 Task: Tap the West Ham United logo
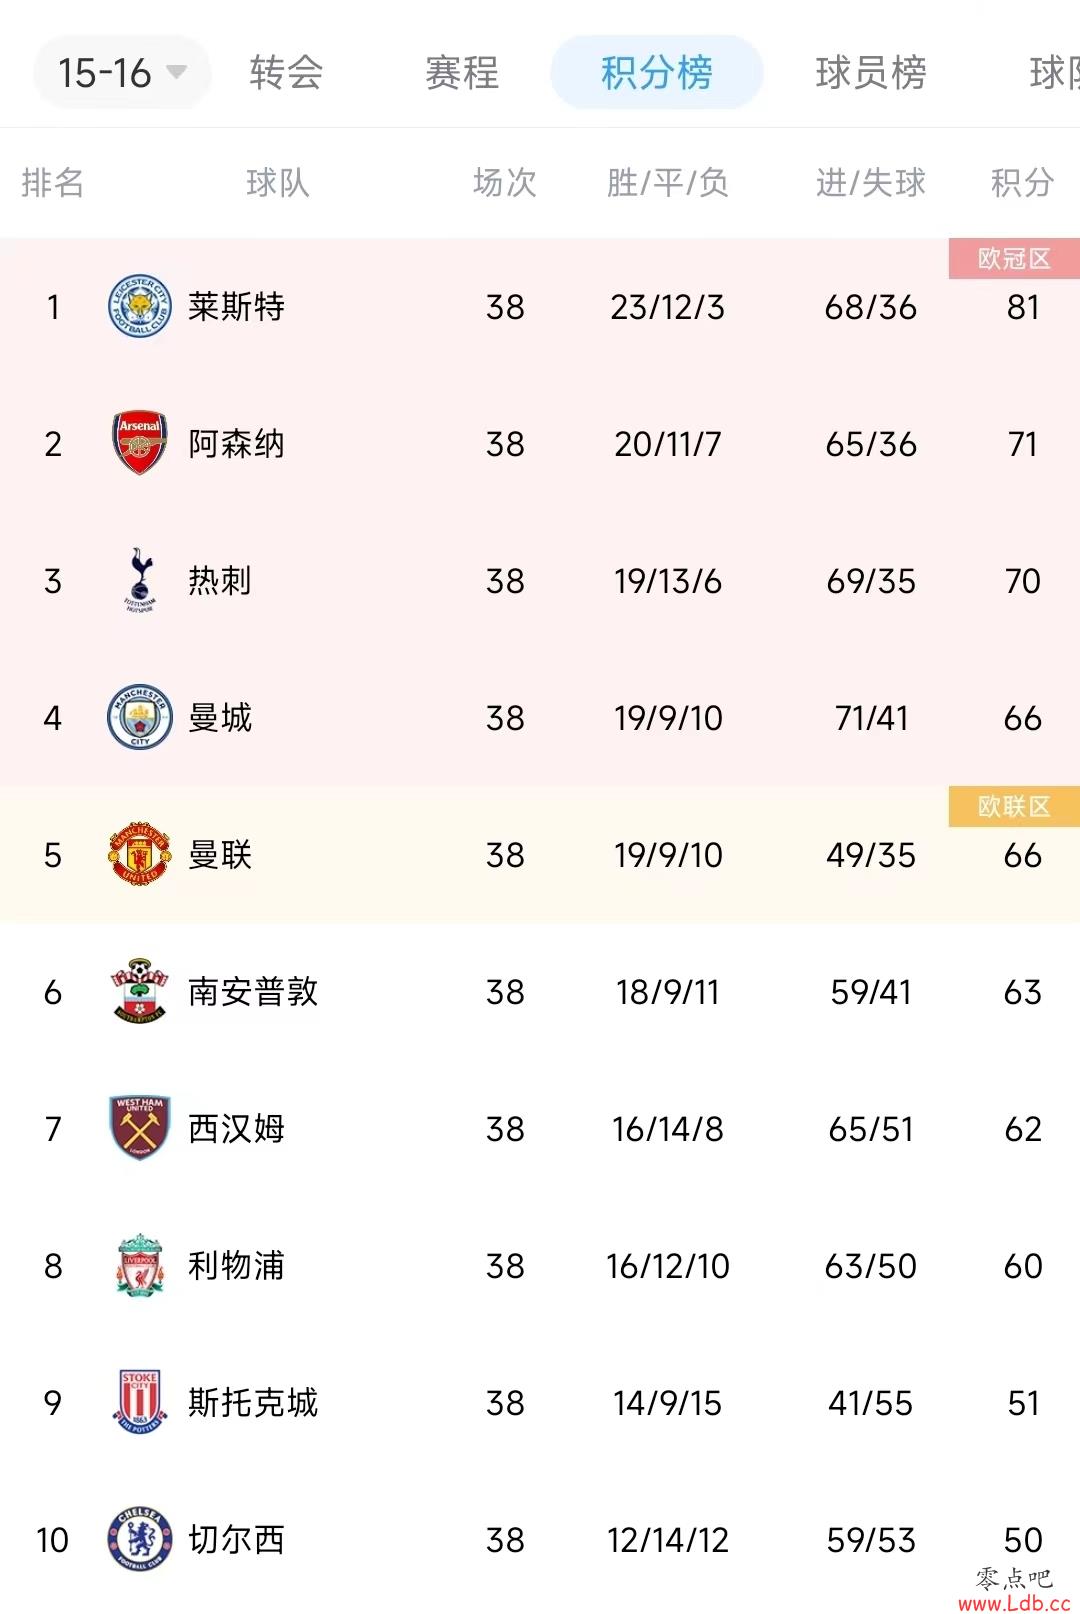tap(139, 1128)
